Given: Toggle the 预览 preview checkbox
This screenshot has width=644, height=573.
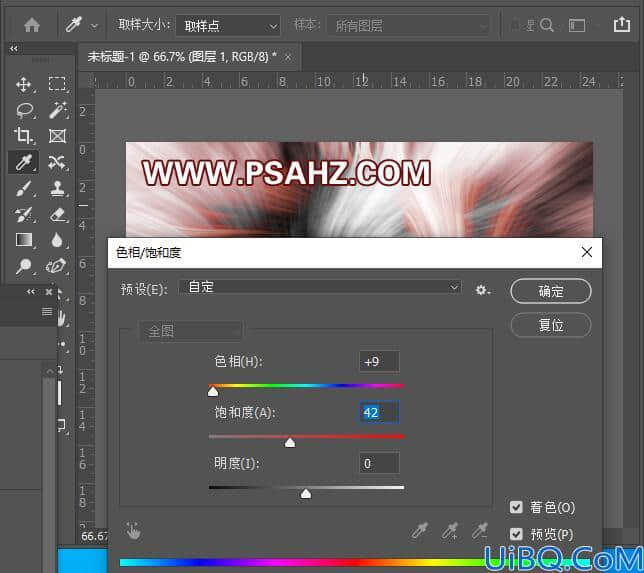Looking at the screenshot, I should pos(516,534).
